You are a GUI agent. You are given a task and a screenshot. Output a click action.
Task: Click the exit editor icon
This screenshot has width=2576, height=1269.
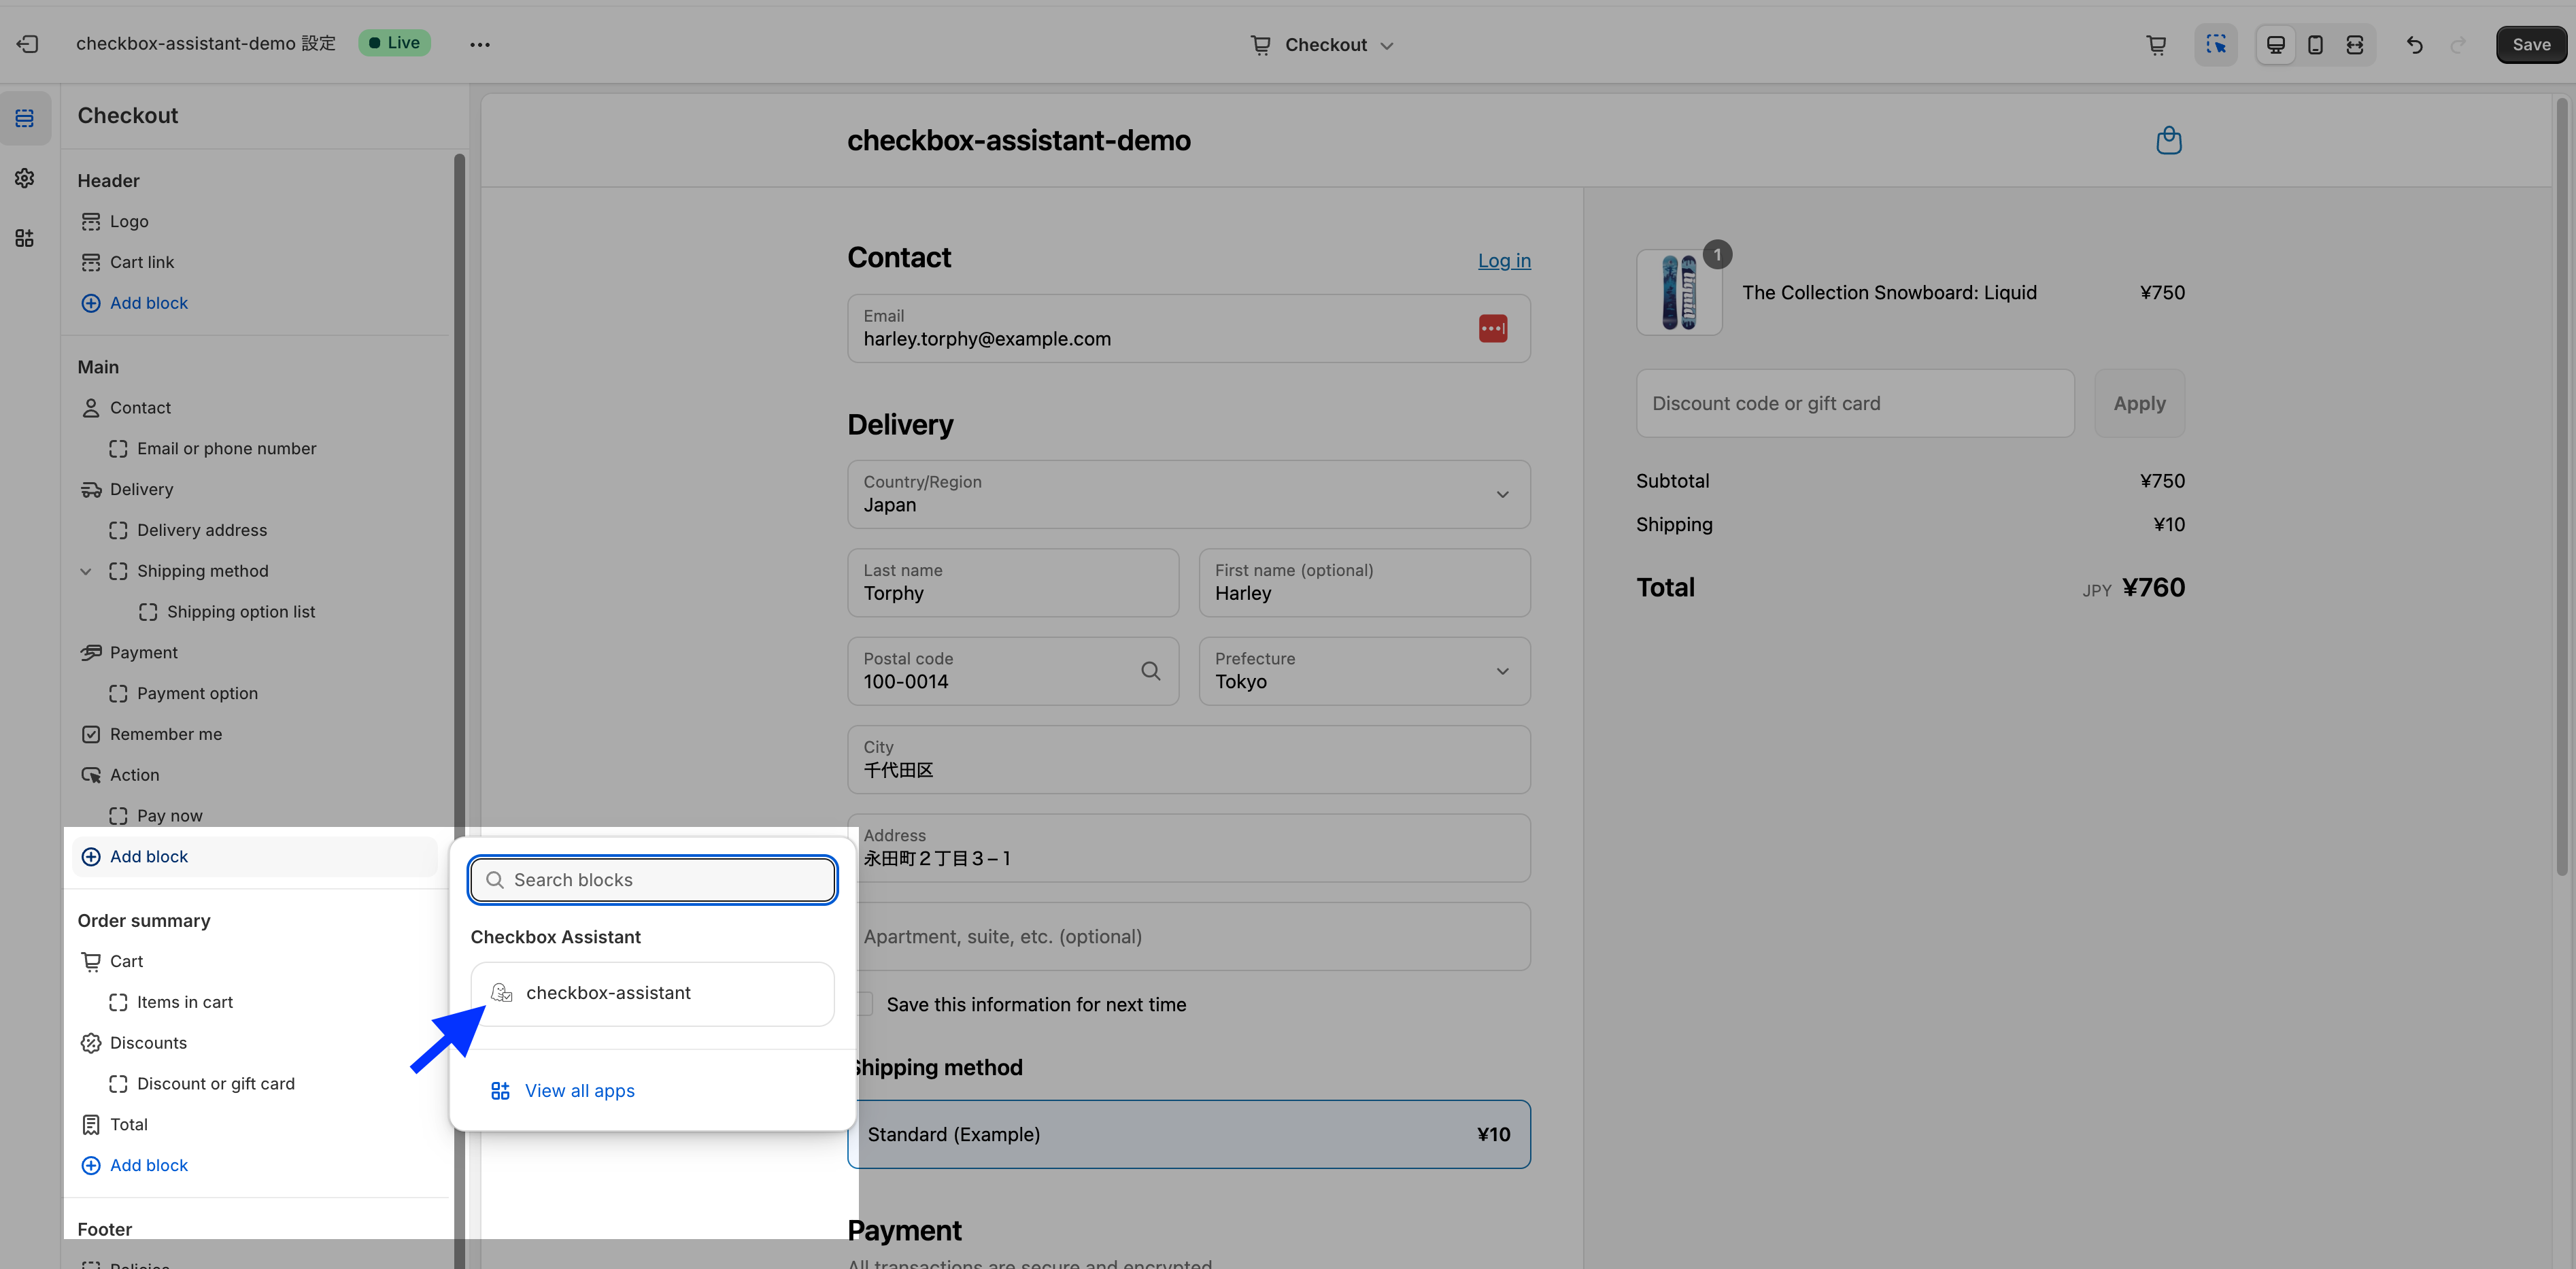click(27, 44)
